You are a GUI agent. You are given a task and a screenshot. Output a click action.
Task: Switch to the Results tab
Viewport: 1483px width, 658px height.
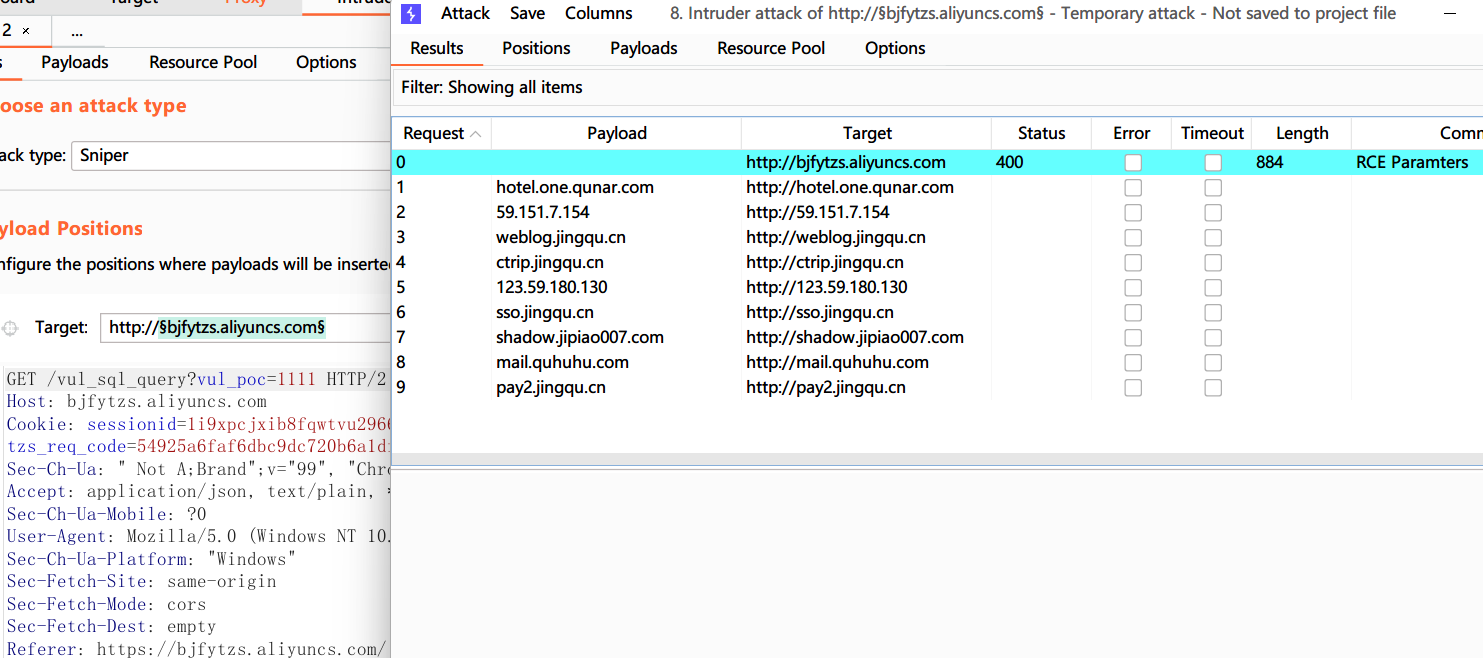click(x=437, y=48)
